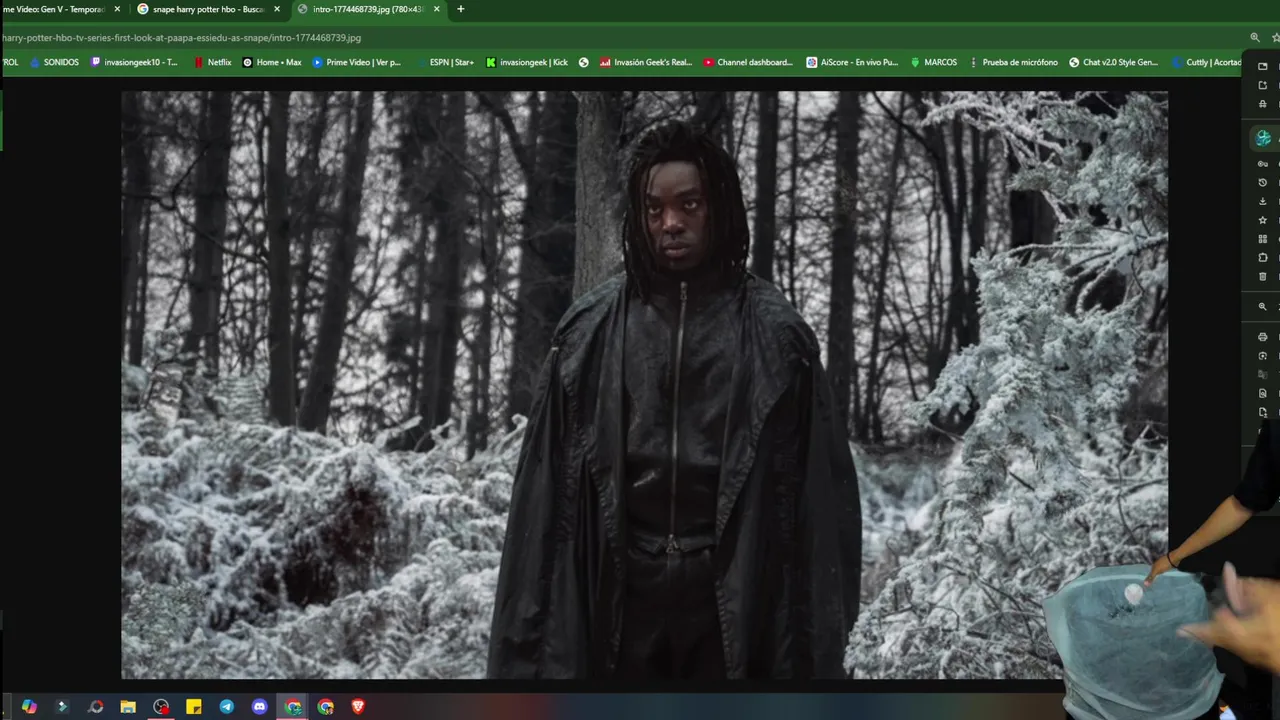Close the snape harry potter hbo tab

tap(277, 9)
